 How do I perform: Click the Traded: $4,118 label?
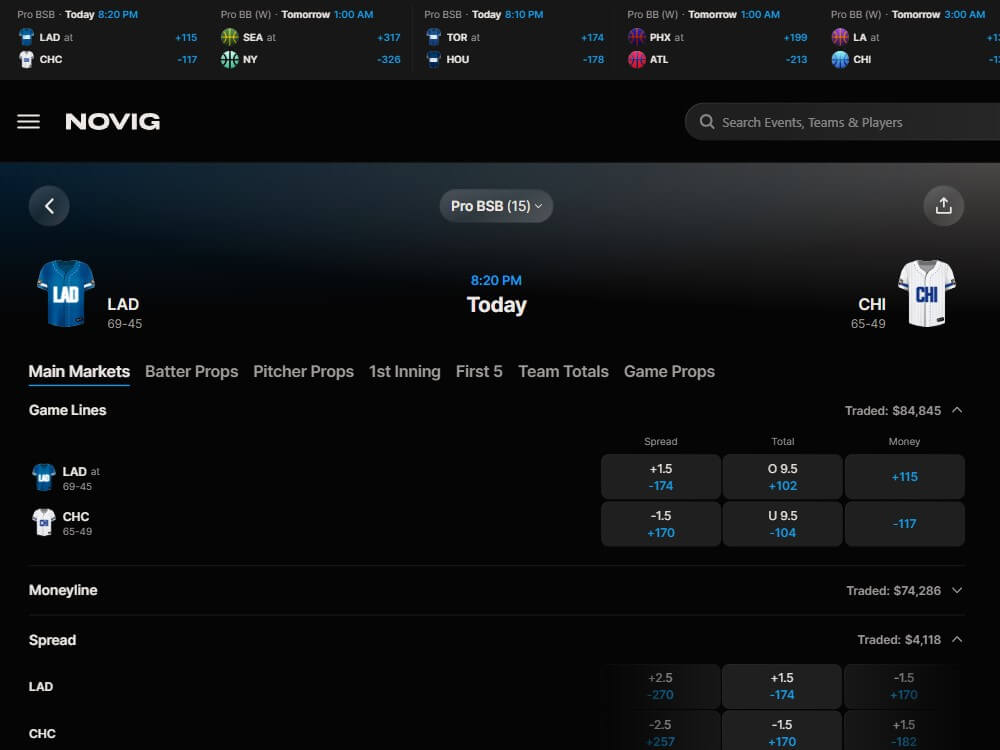(x=899, y=640)
